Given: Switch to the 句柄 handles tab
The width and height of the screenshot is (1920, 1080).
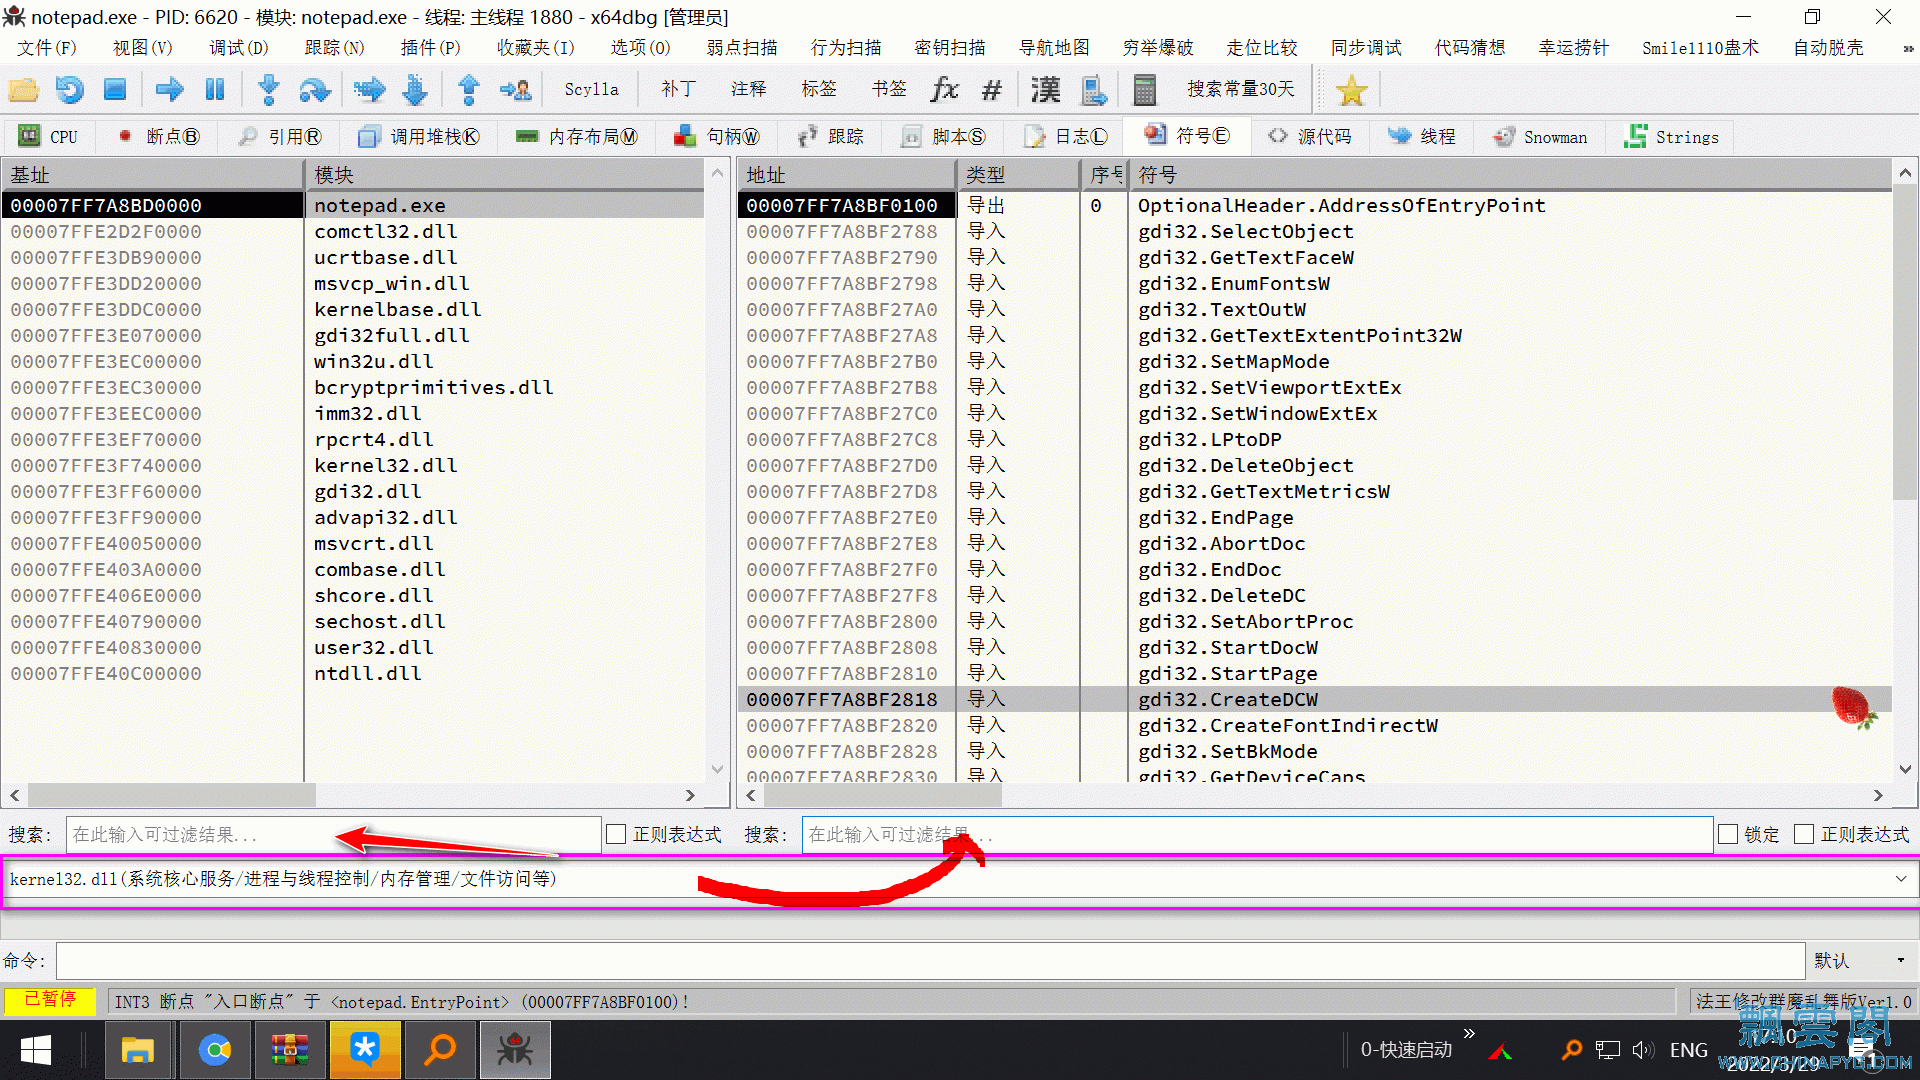Looking at the screenshot, I should click(x=717, y=137).
